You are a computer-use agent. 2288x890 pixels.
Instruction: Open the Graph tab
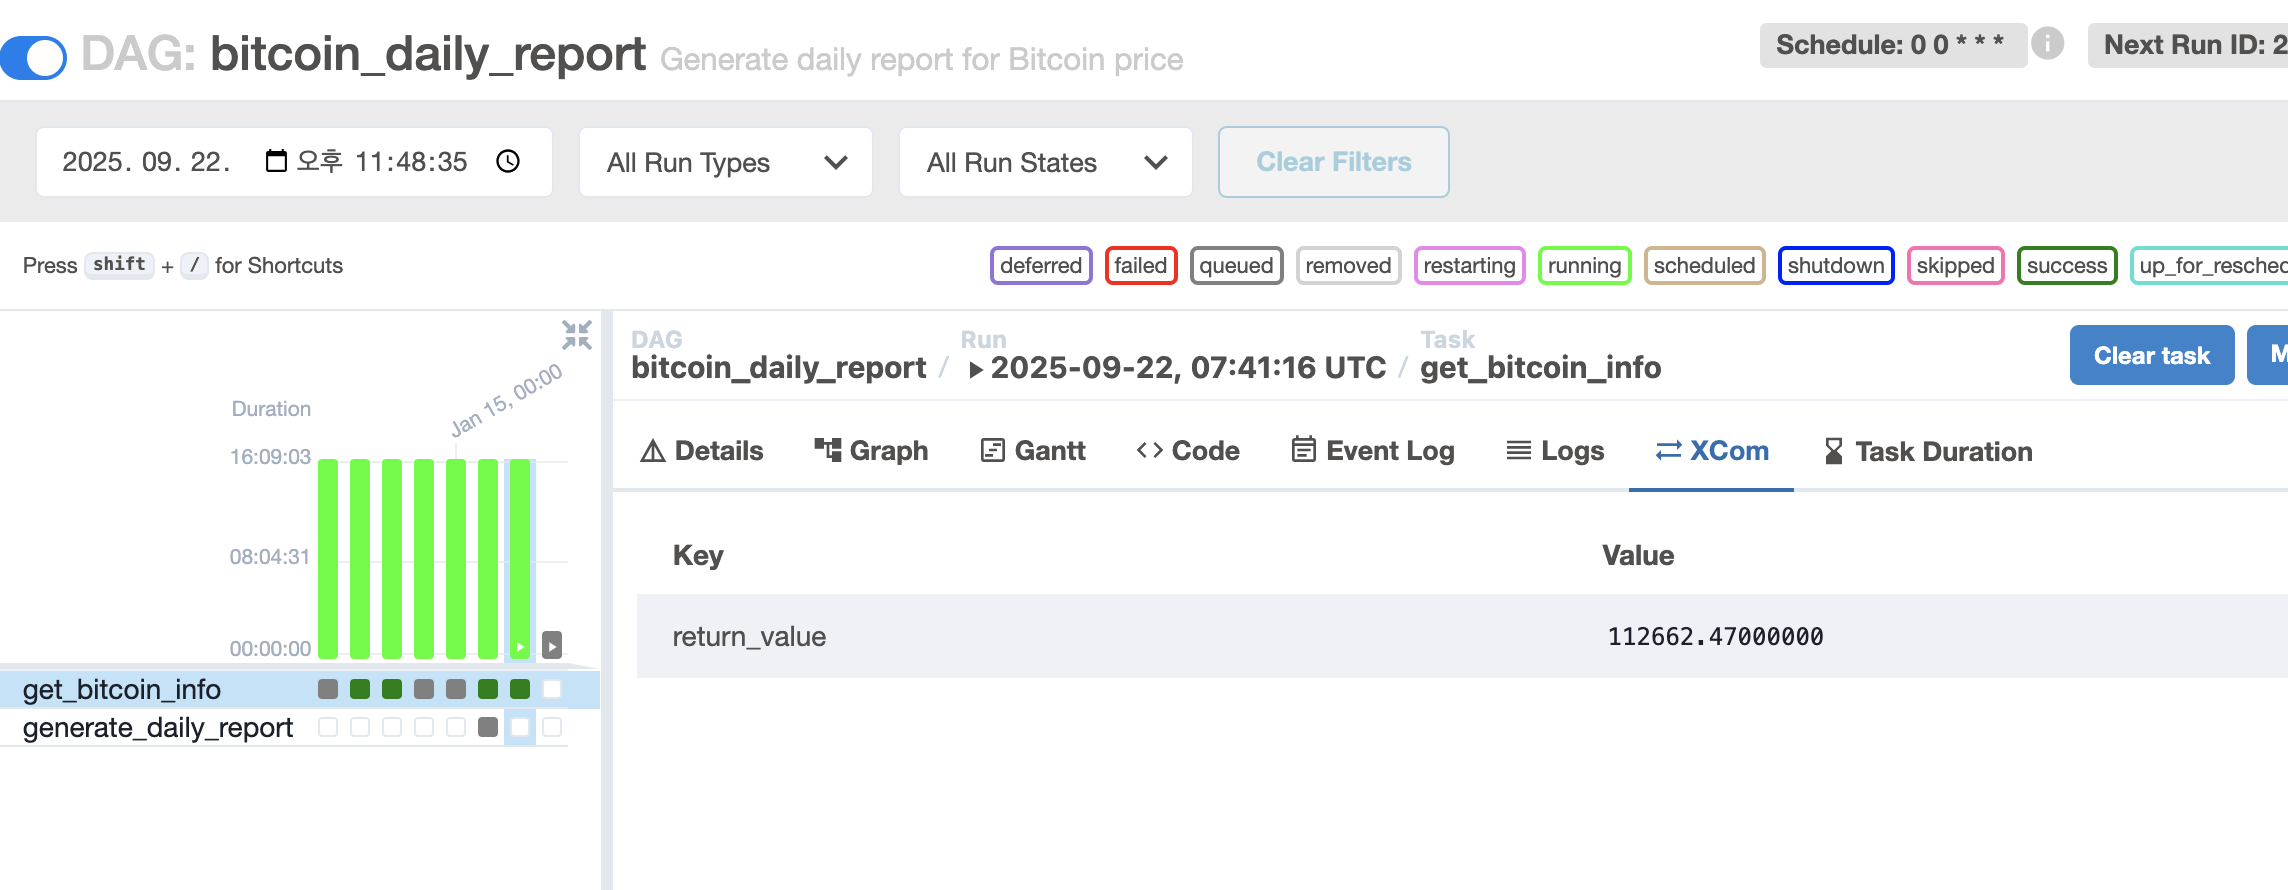pyautogui.click(x=871, y=451)
